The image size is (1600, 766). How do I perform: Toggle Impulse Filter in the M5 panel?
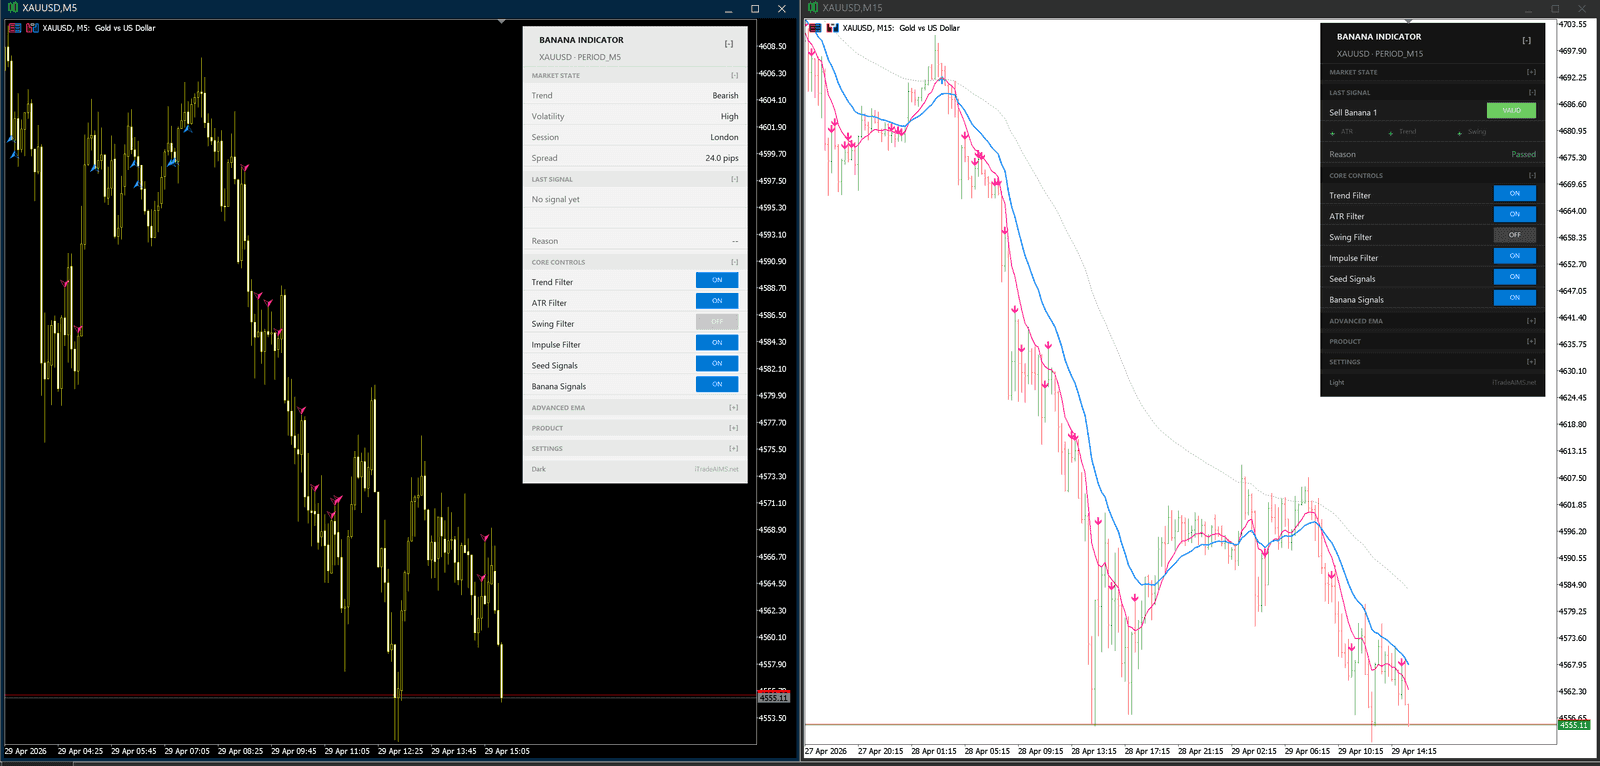click(x=717, y=343)
